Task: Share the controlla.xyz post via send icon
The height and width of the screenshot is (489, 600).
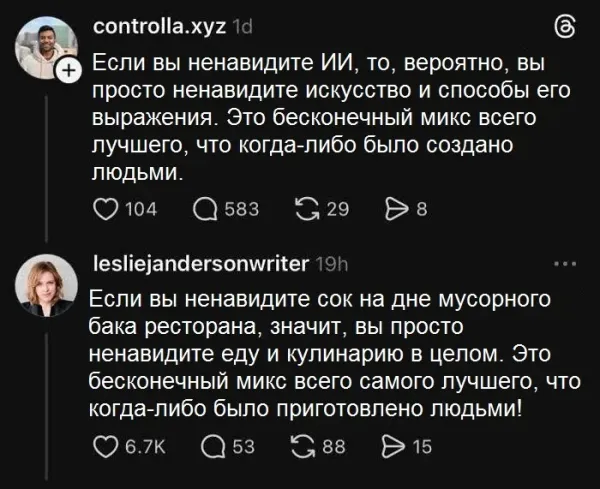Action: (x=397, y=209)
